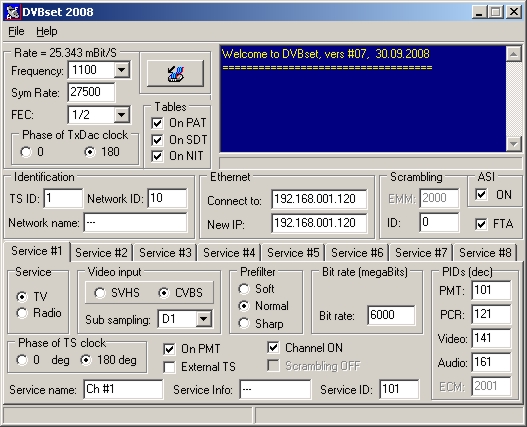Screen dimensions: 527x427
Task: Switch to the Service #4 tab
Action: click(x=229, y=253)
